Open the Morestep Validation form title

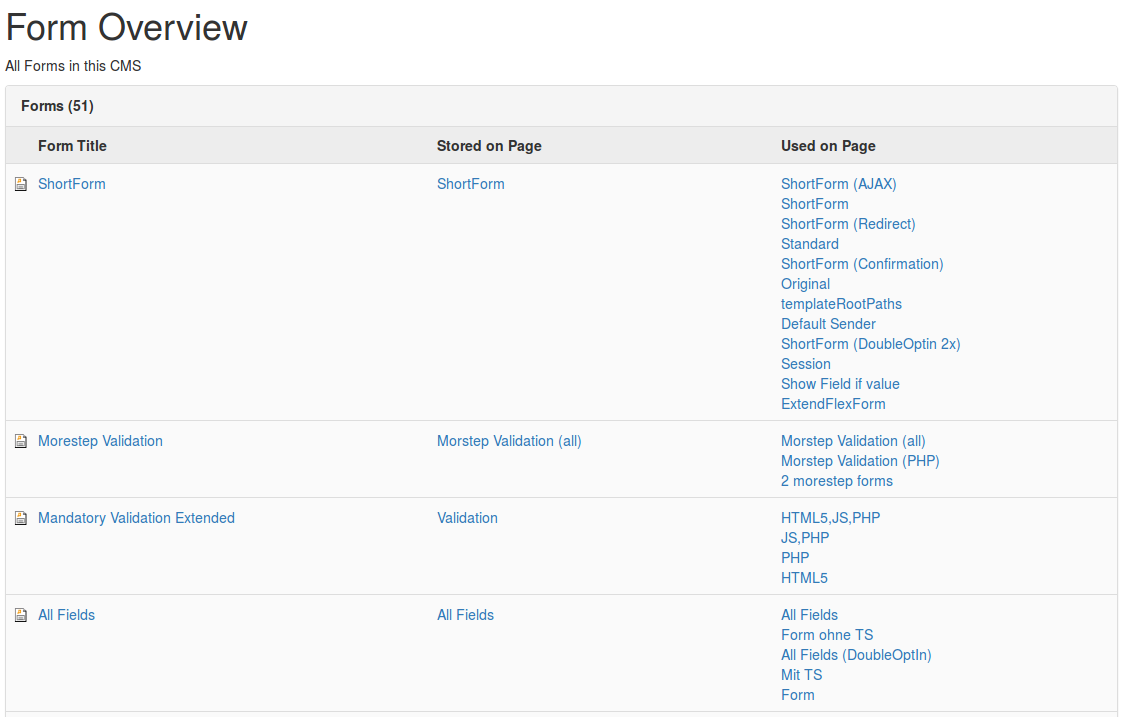pos(100,441)
